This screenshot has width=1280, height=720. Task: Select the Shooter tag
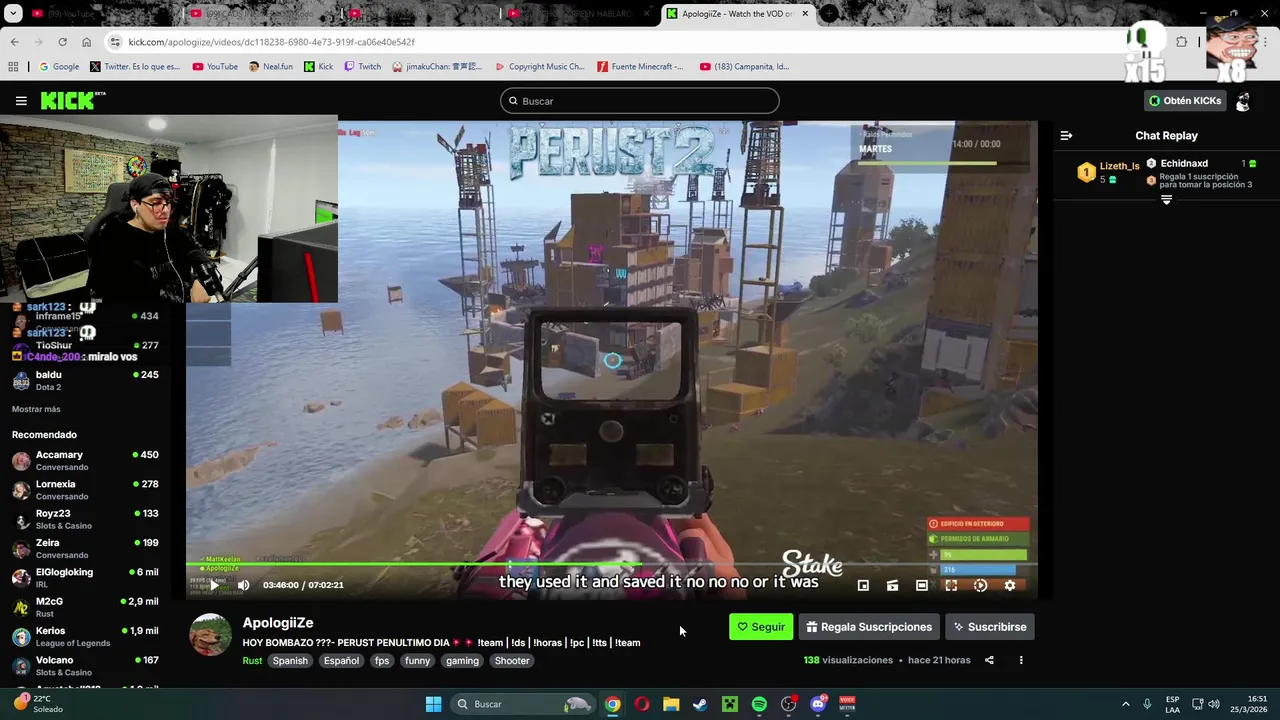tap(512, 660)
